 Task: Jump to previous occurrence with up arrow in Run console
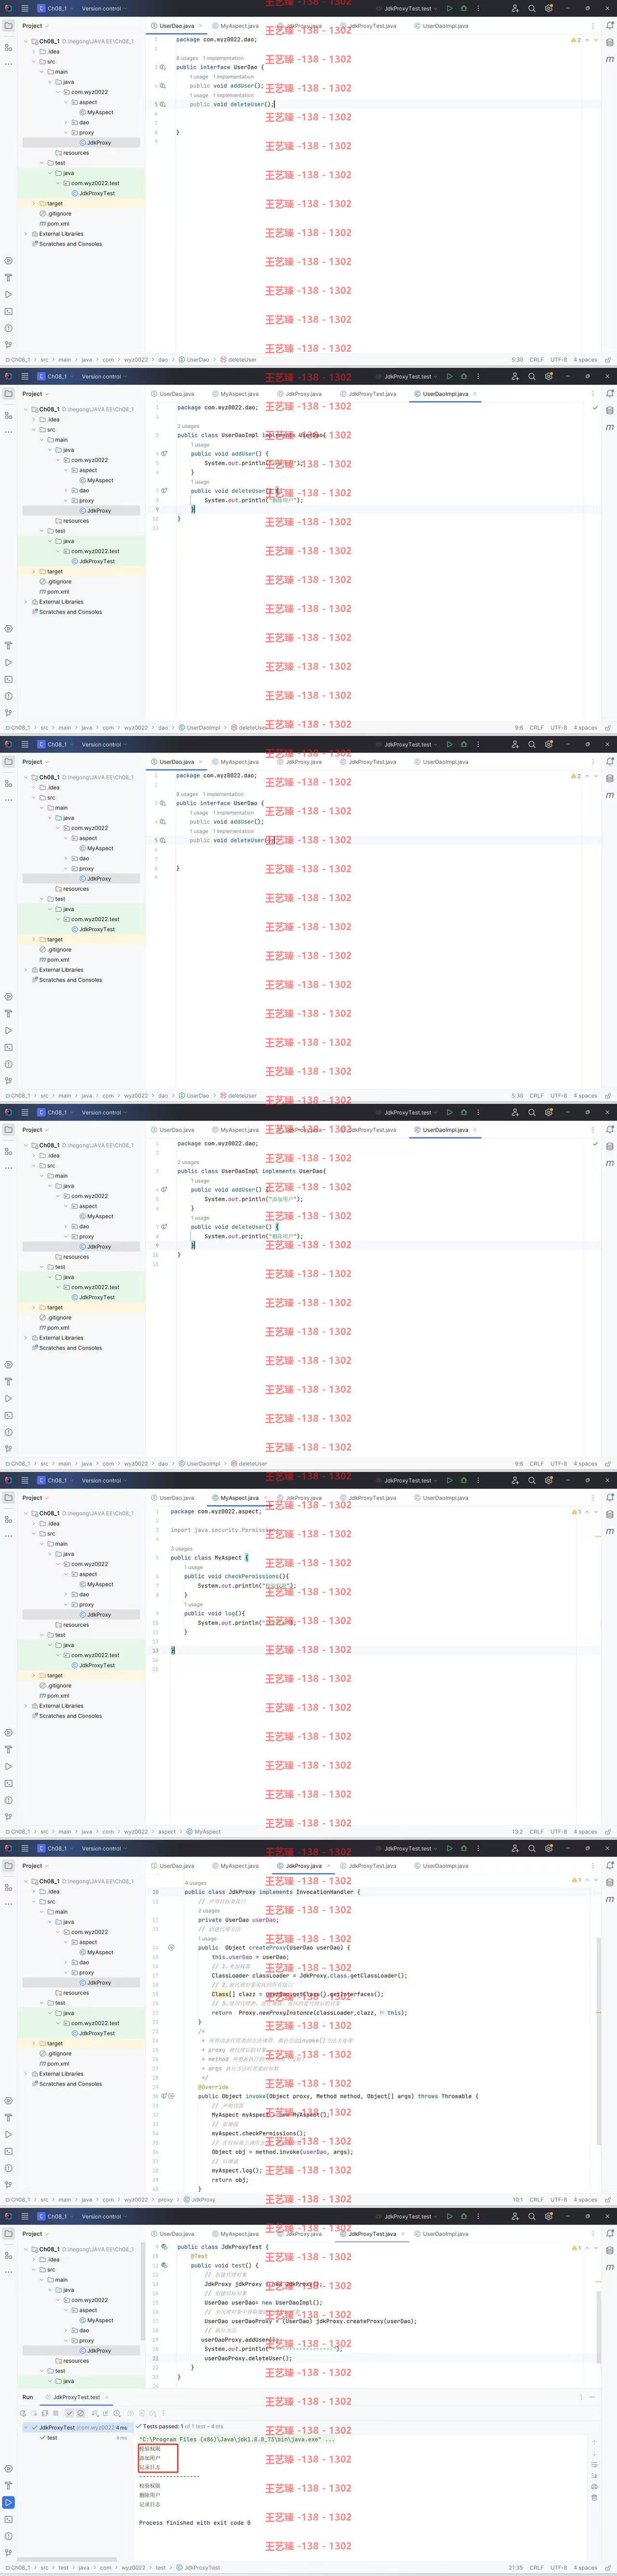coord(594,2442)
